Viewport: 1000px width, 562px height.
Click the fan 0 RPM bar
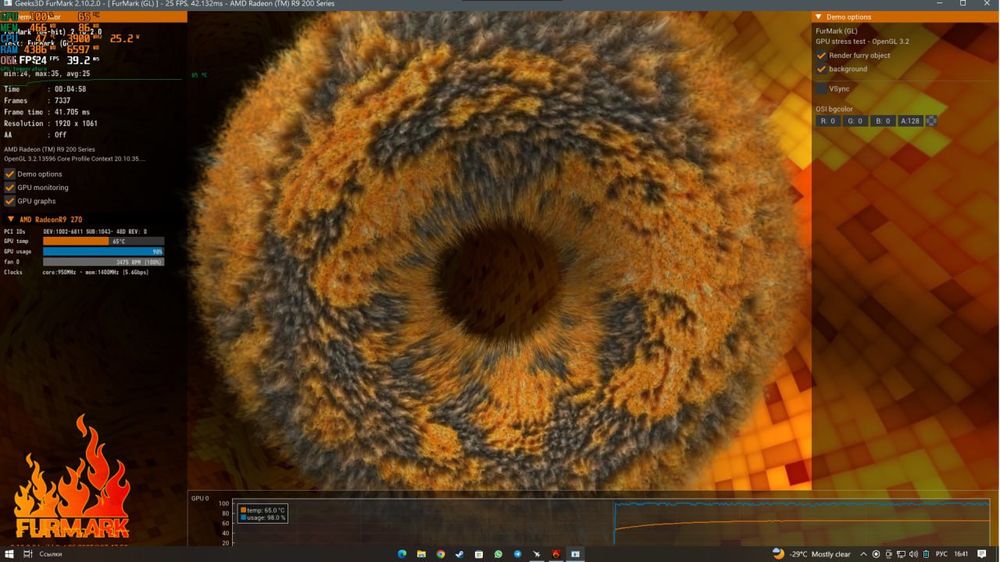tap(103, 262)
